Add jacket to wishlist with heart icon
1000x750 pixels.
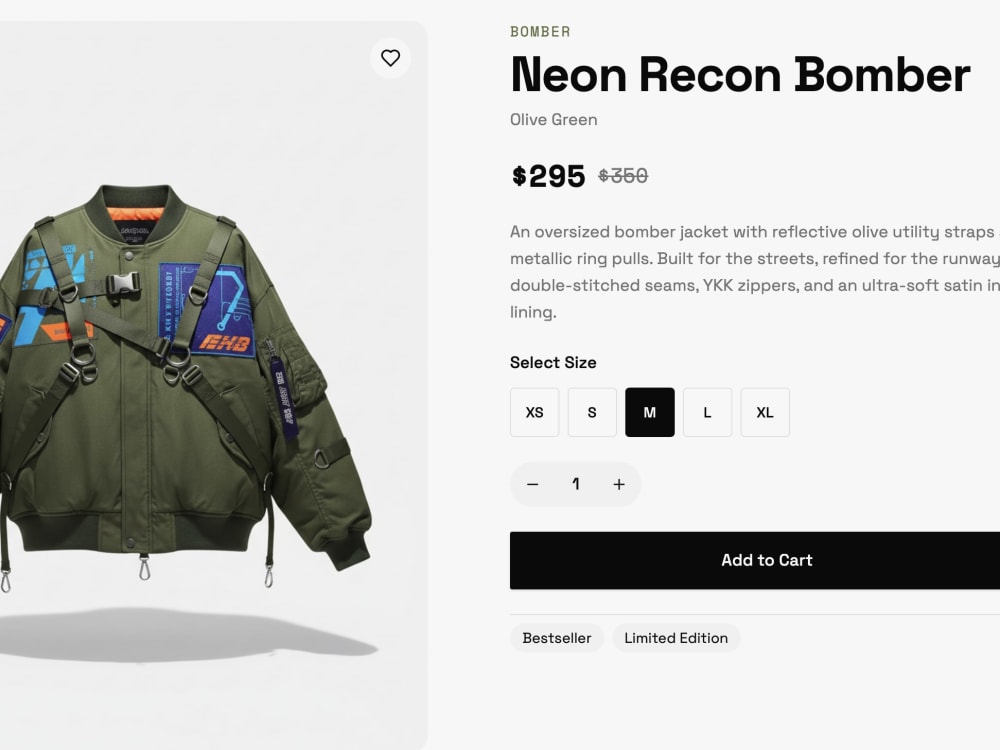coord(390,58)
